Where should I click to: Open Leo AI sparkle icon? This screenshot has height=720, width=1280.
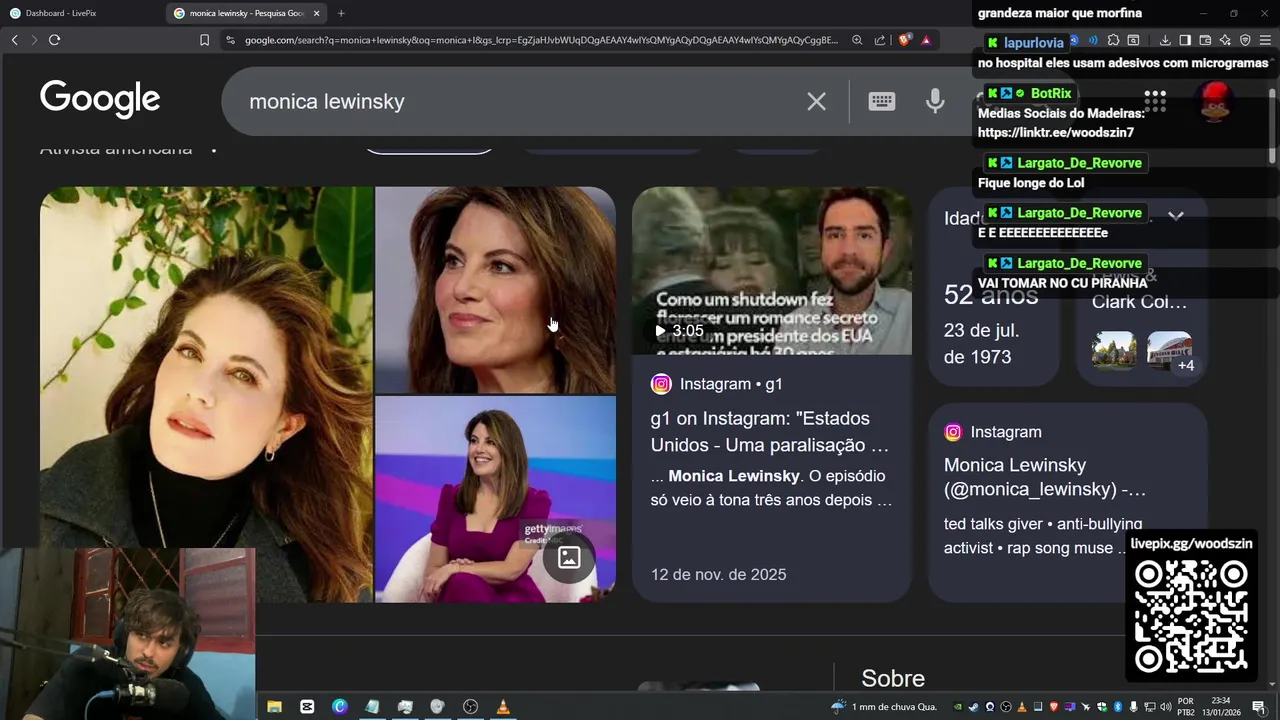[x=1225, y=40]
